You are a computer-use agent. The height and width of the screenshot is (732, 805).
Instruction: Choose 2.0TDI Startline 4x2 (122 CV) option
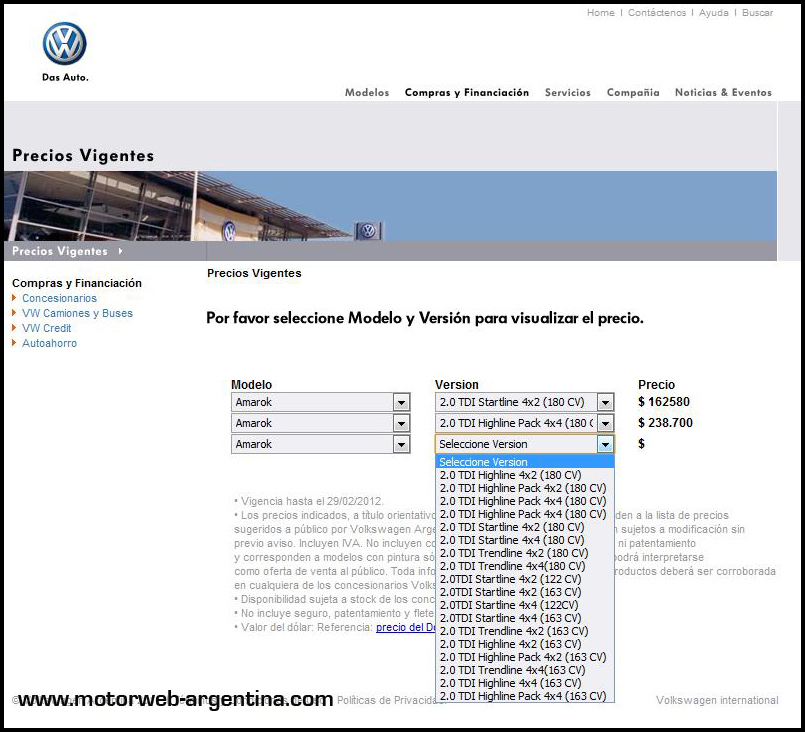[525, 579]
